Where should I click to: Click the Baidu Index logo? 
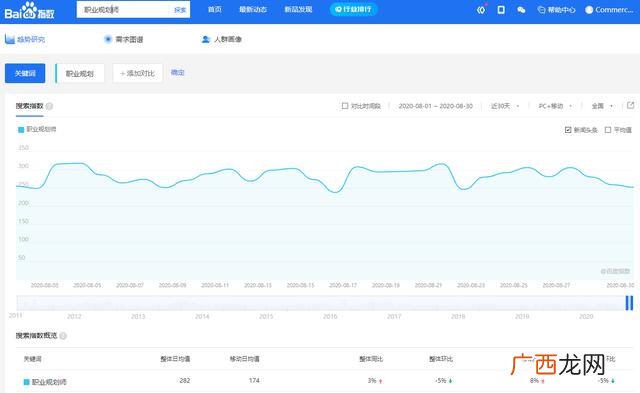[29, 11]
